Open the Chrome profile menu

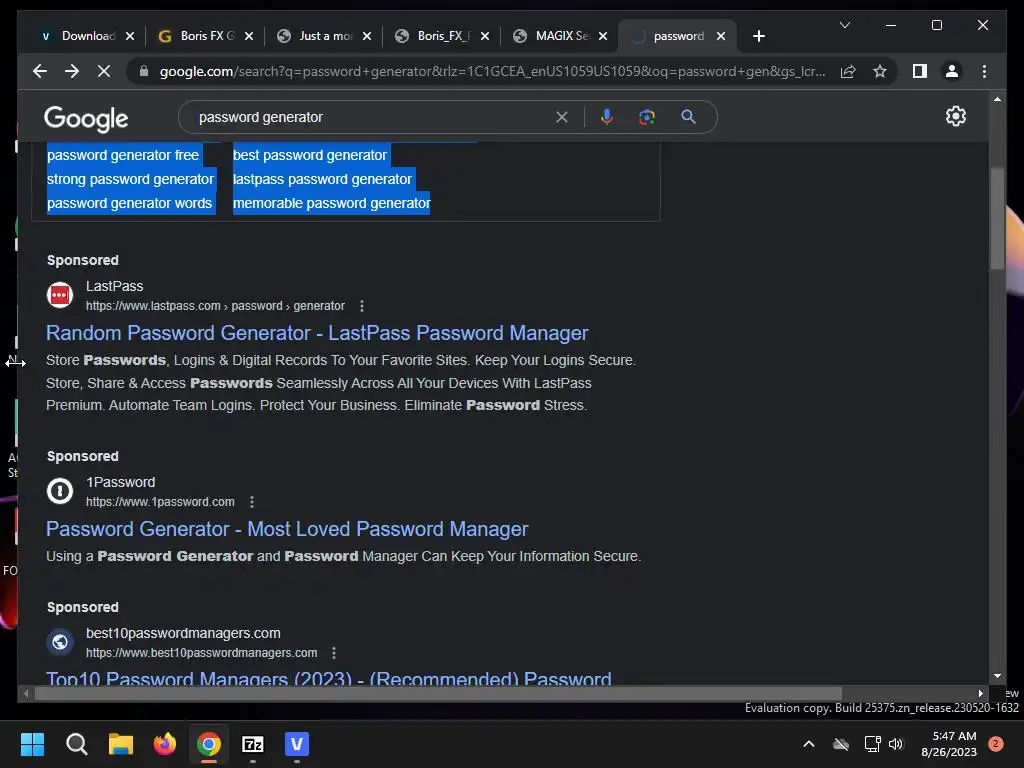click(952, 71)
